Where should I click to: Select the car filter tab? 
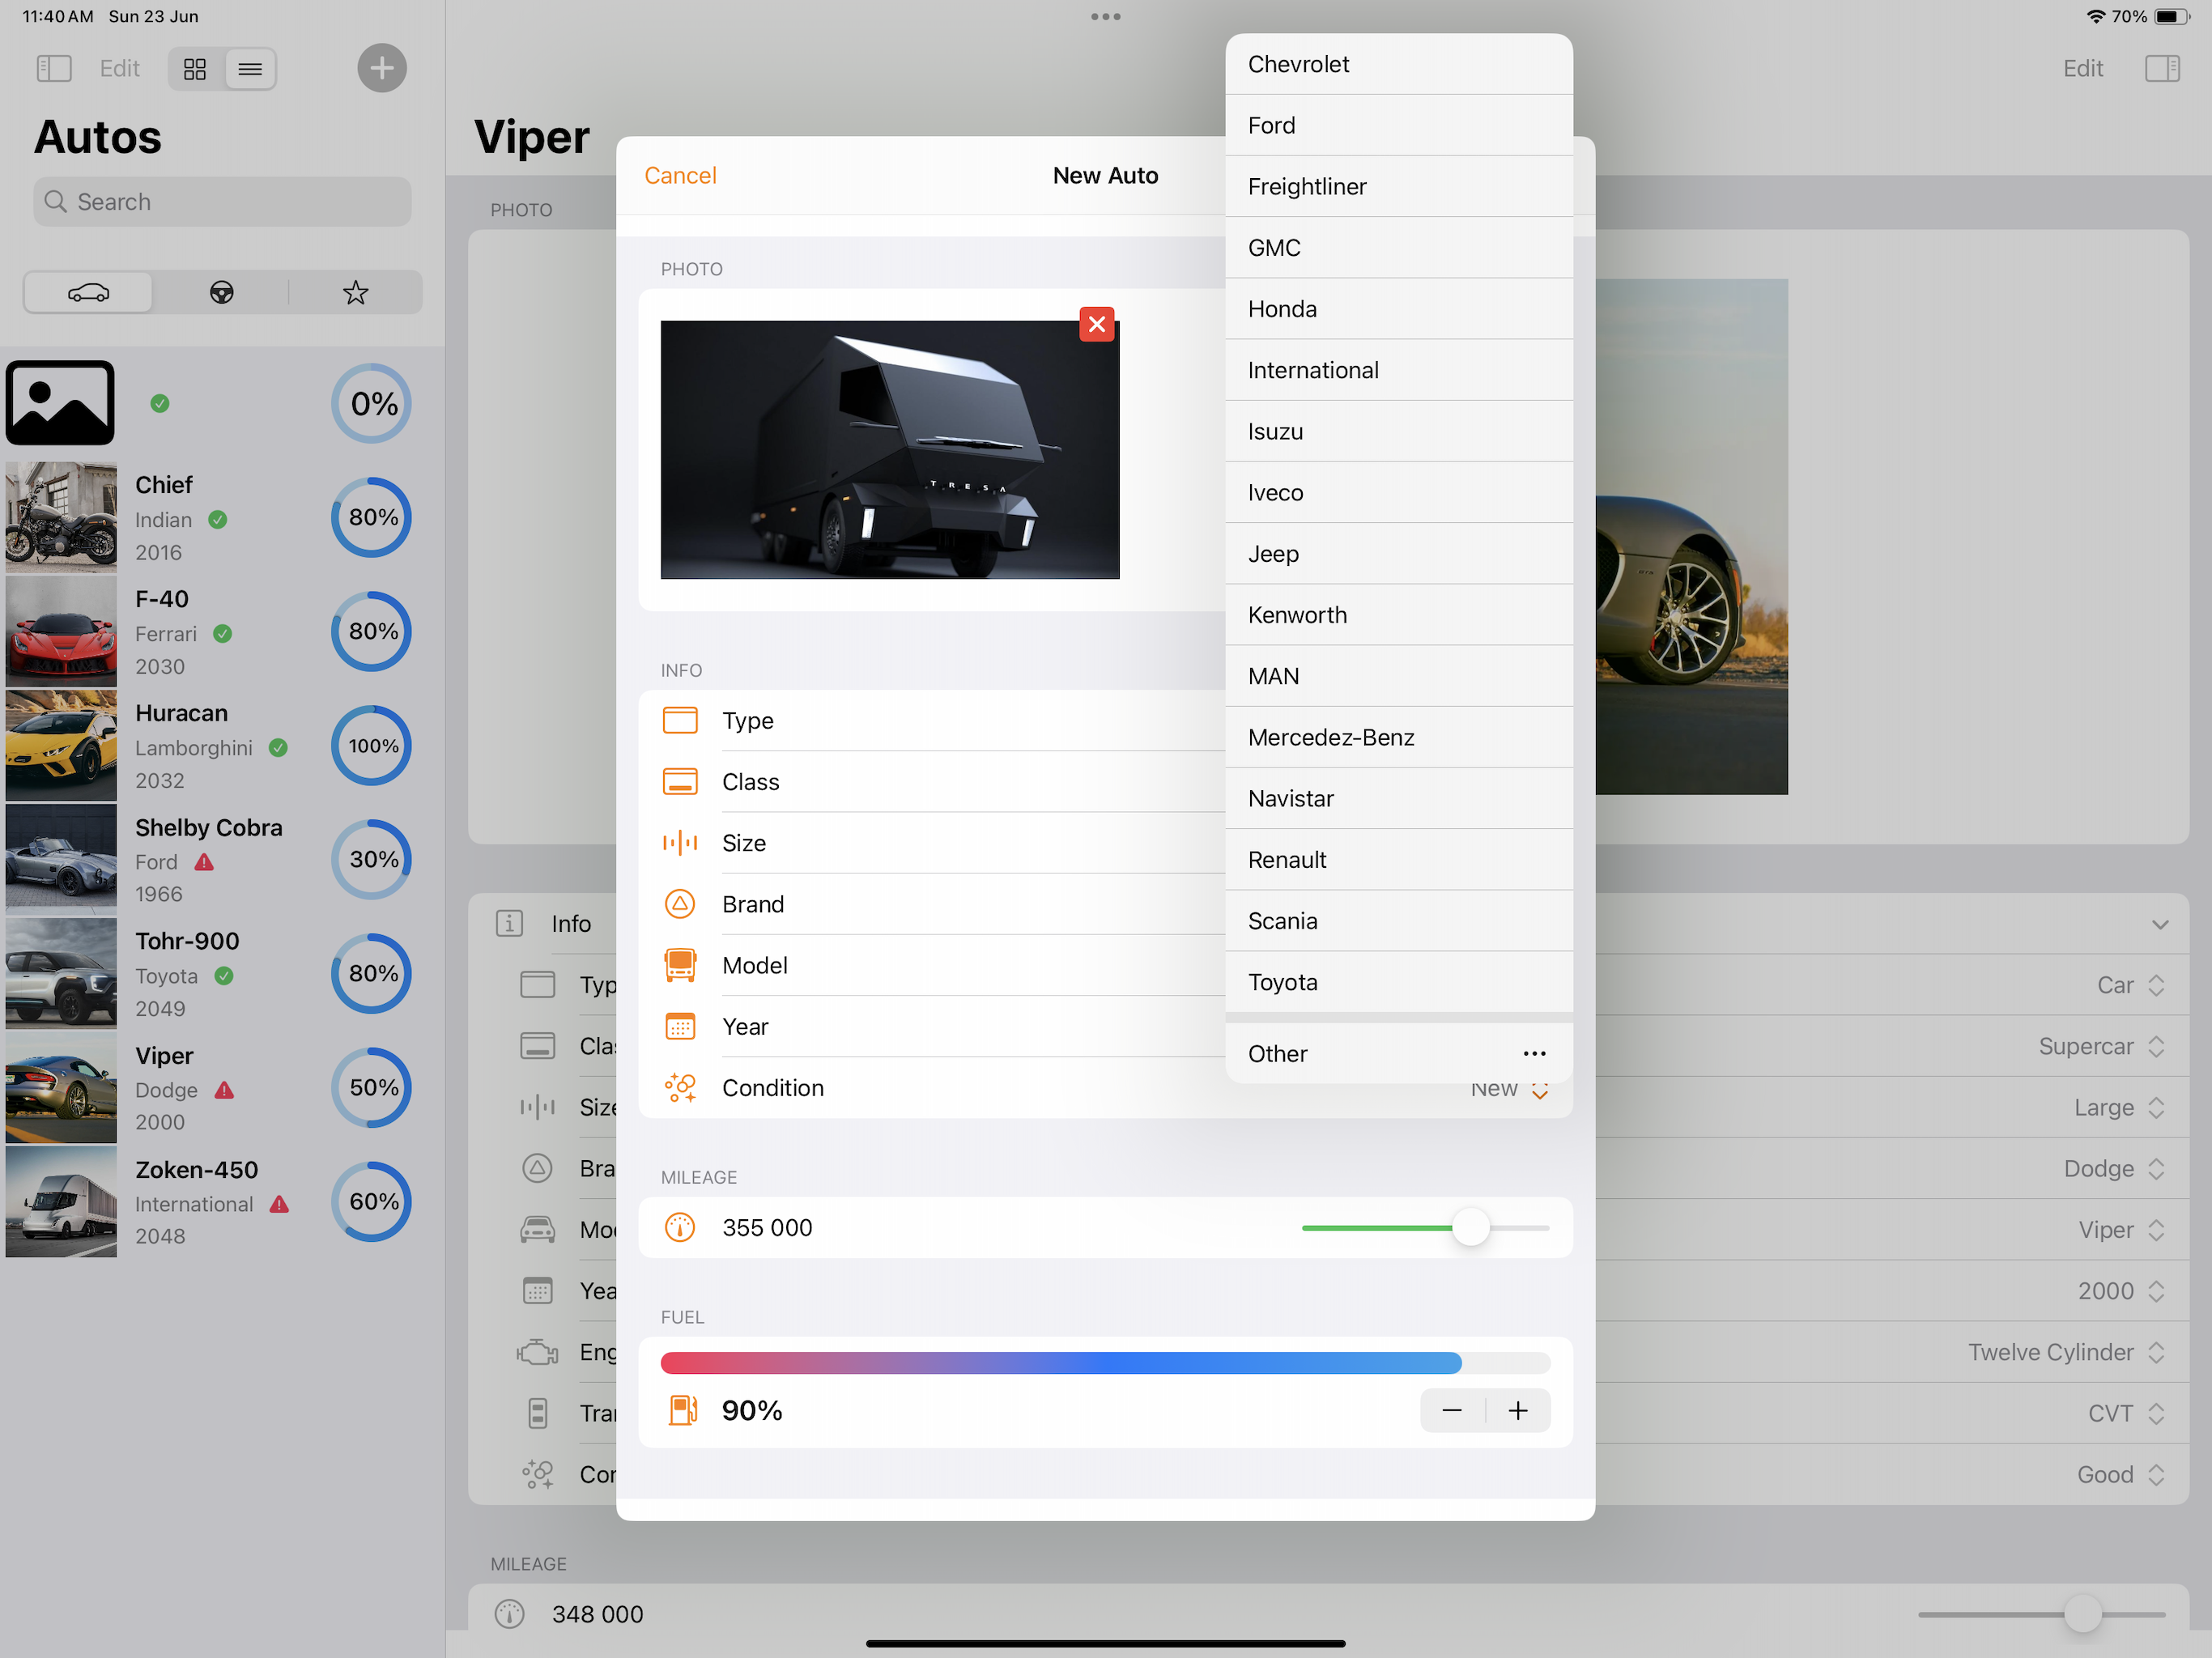[x=88, y=292]
